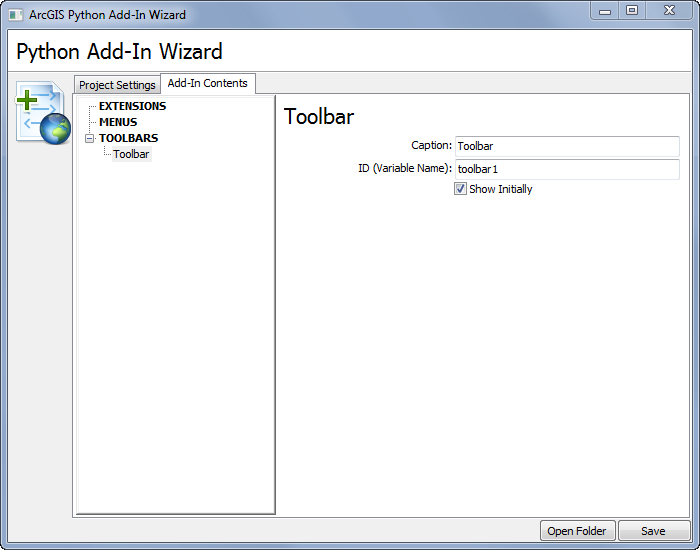Image resolution: width=700 pixels, height=550 pixels.
Task: Click the Add-In Wizard globe document icon
Action: [43, 112]
